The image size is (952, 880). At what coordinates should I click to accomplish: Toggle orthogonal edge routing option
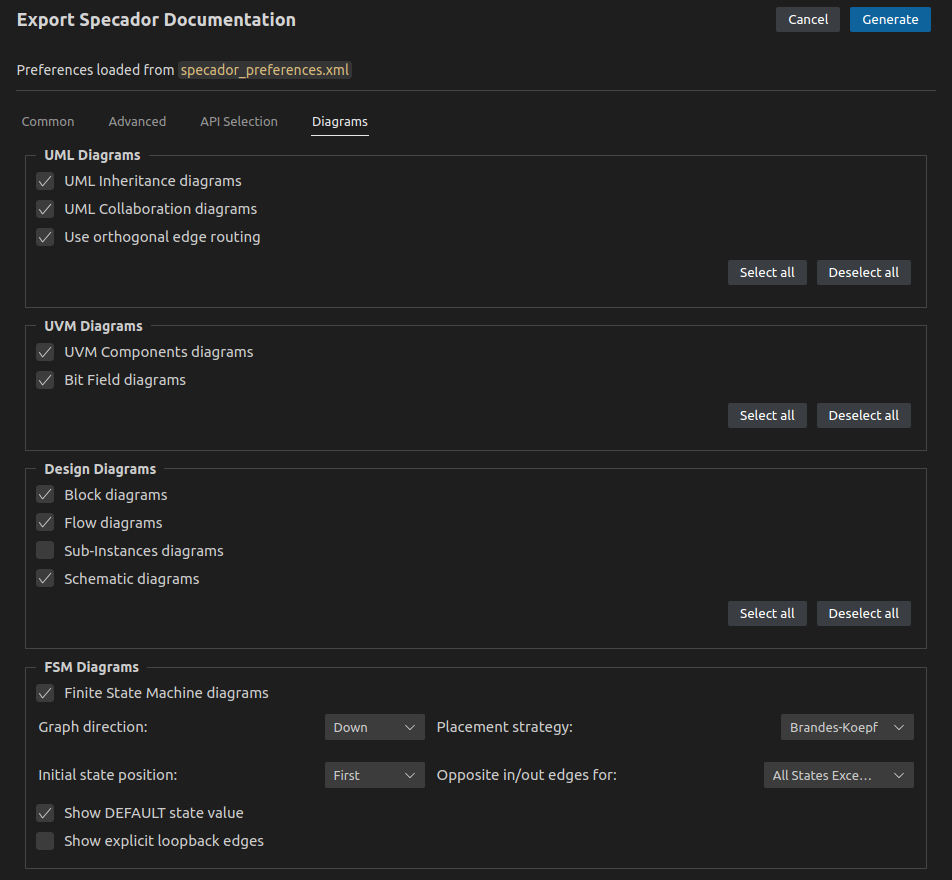45,237
